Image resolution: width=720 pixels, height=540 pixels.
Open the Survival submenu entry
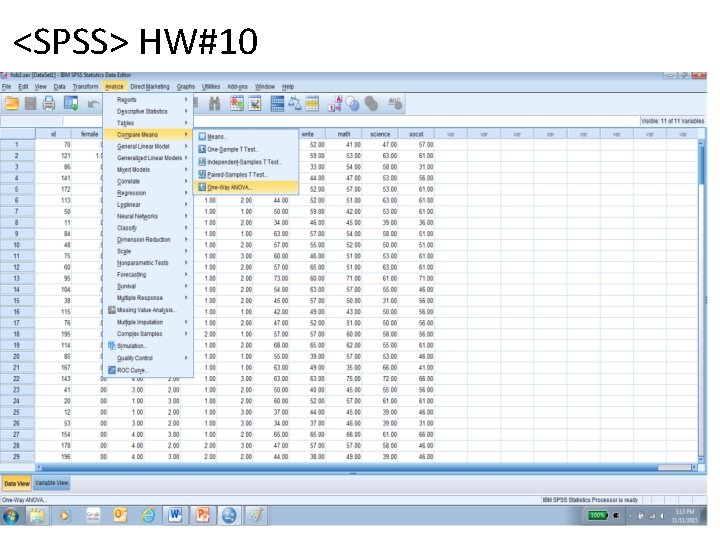tap(148, 287)
